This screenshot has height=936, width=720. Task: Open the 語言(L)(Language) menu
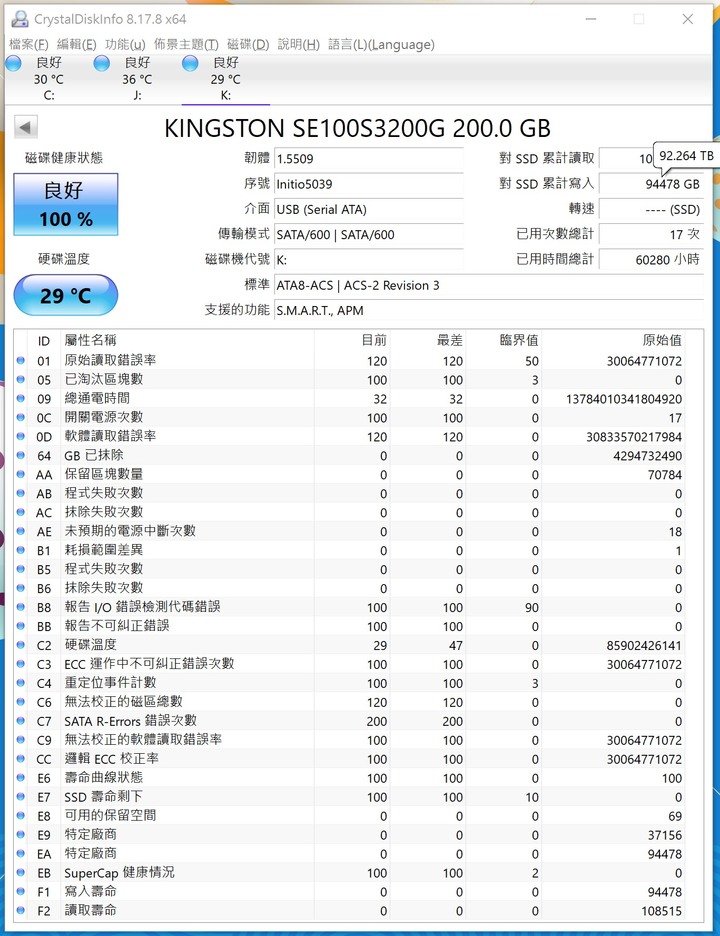(x=381, y=44)
